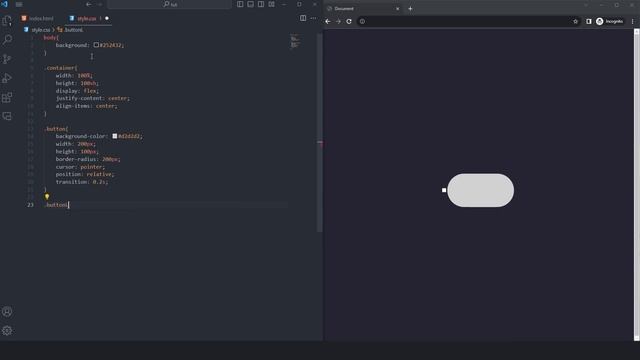The width and height of the screenshot is (640, 360).
Task: Minimize the VS Code window
Action: click(284, 4)
